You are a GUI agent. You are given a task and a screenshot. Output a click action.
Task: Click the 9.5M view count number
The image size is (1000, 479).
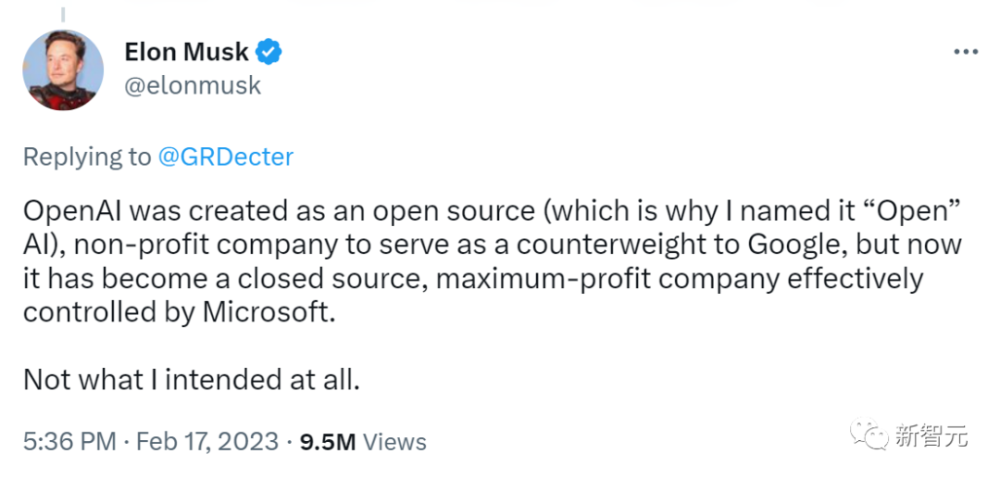pos(327,441)
